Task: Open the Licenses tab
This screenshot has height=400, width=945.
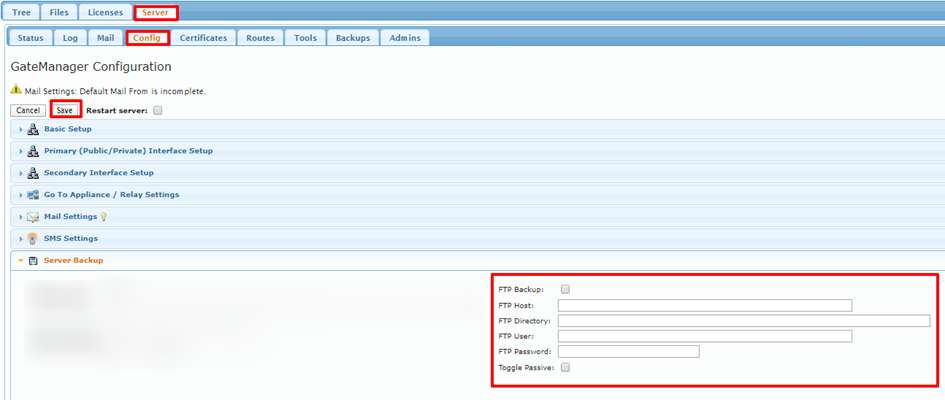Action: [x=105, y=12]
